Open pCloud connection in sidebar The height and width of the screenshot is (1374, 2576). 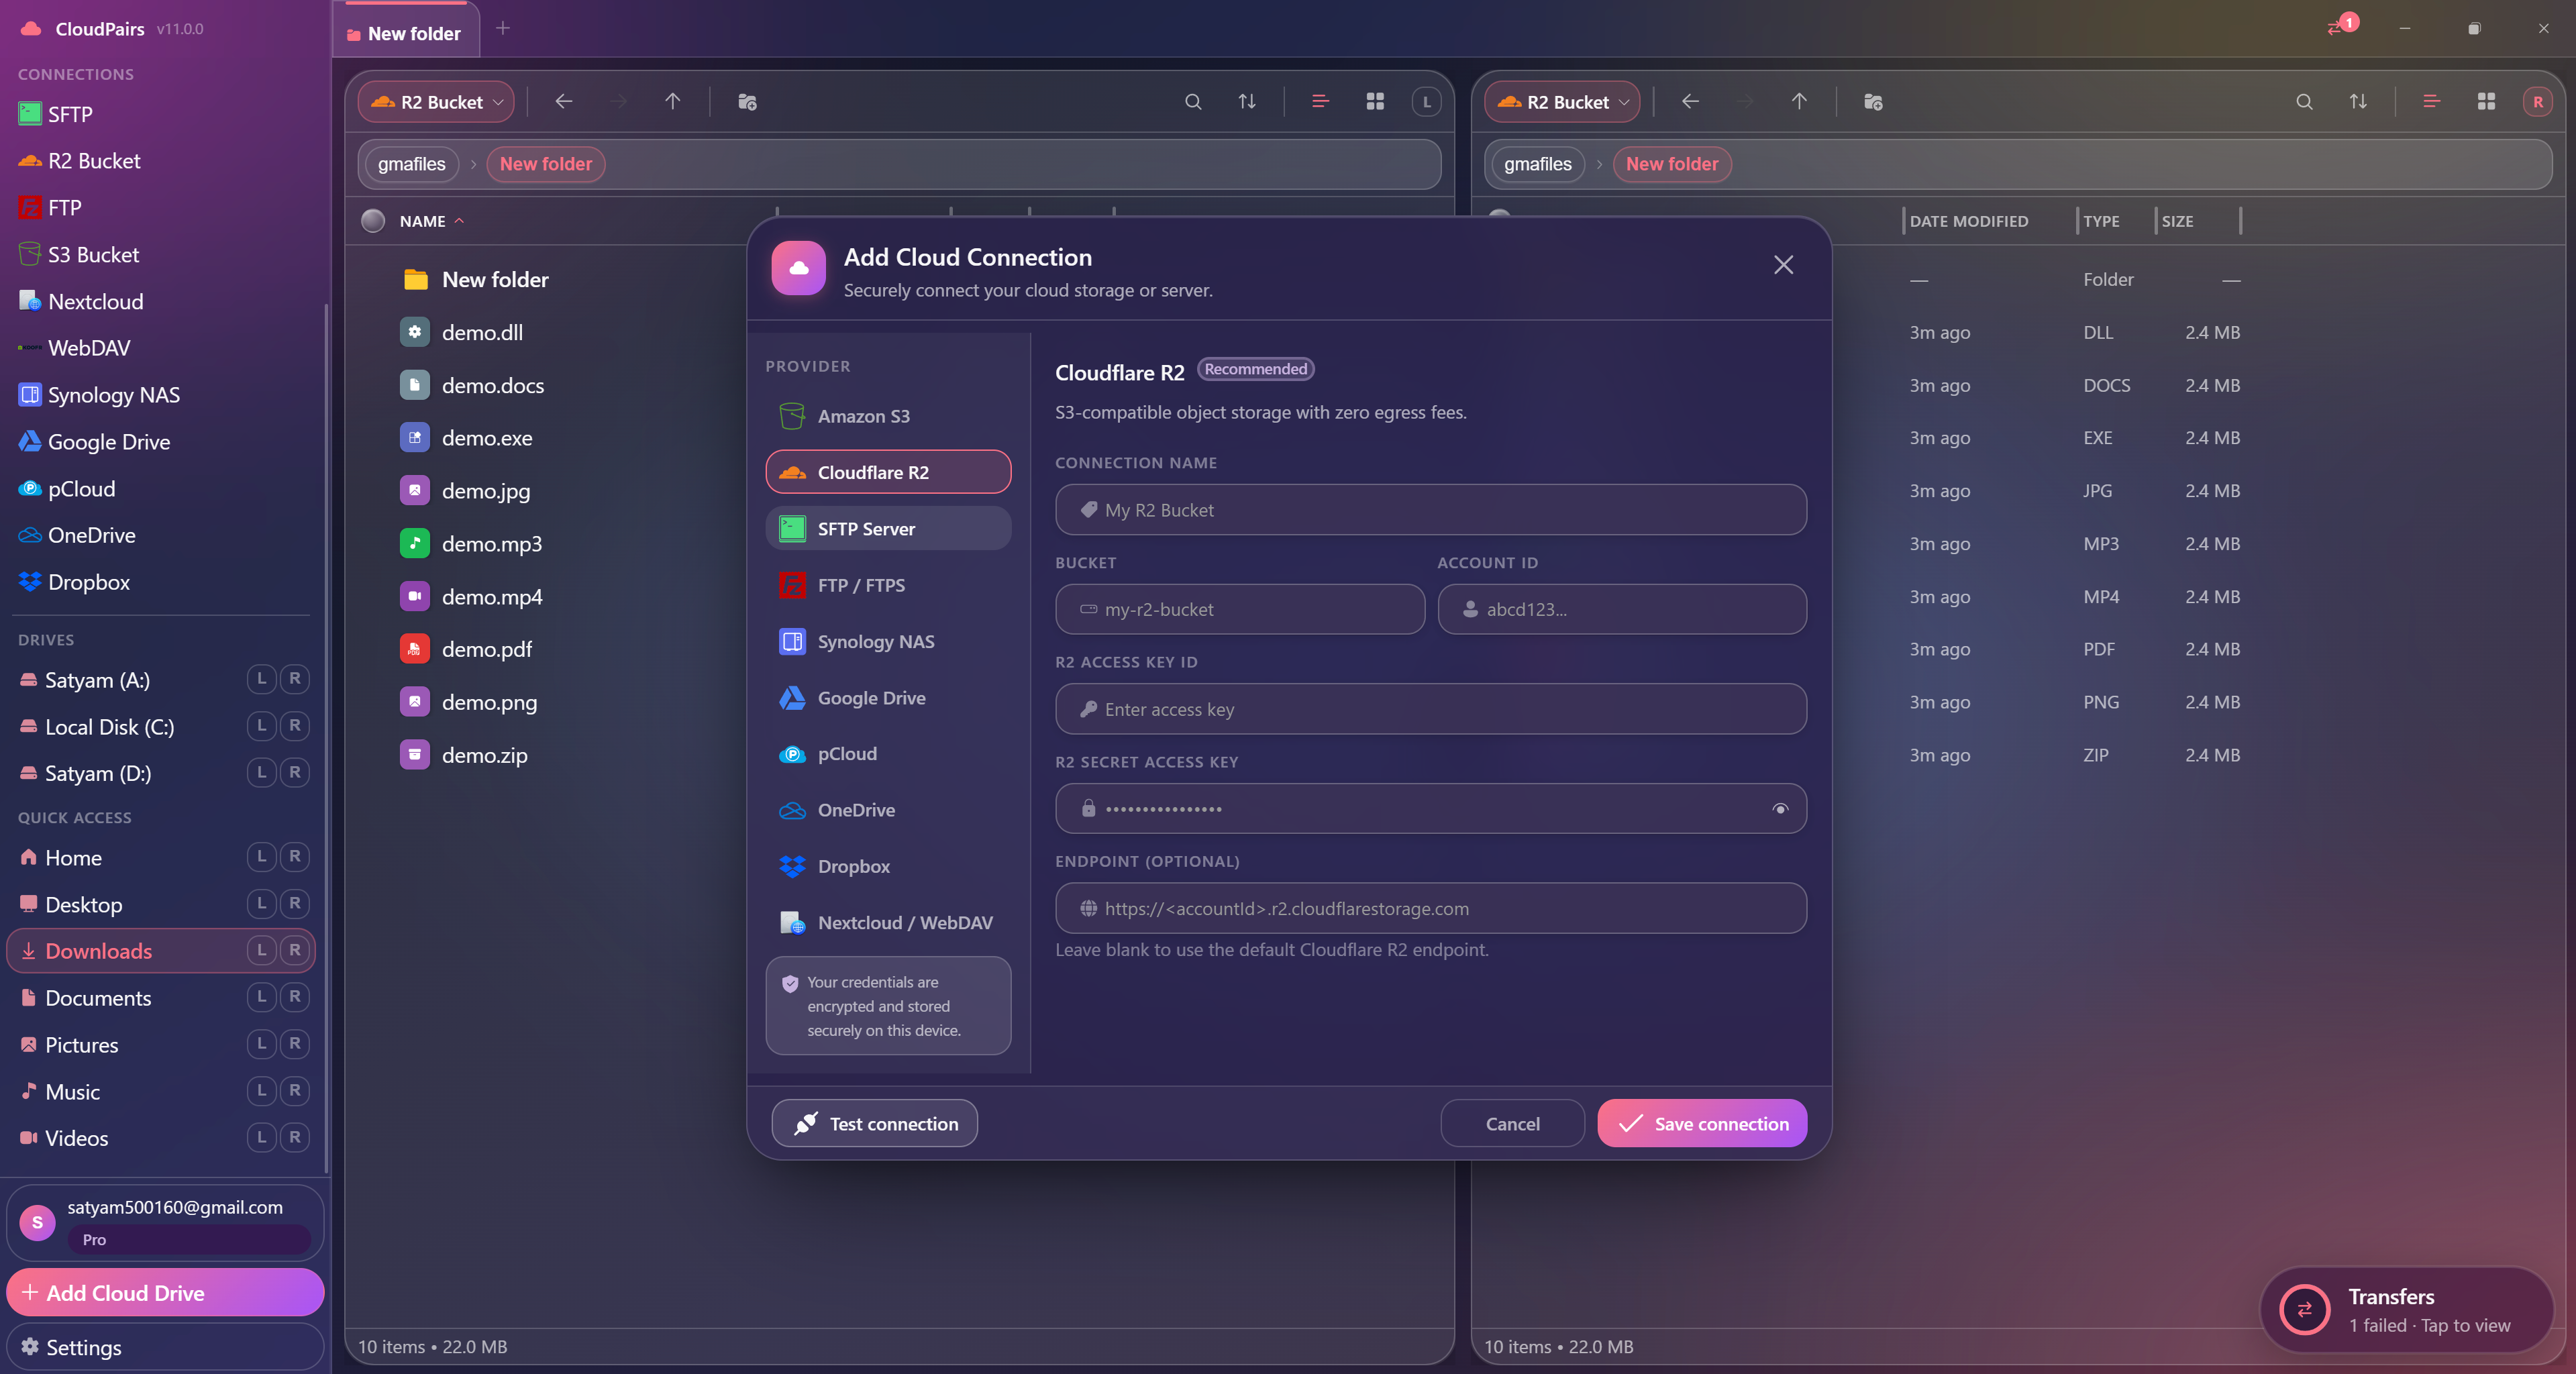click(160, 489)
